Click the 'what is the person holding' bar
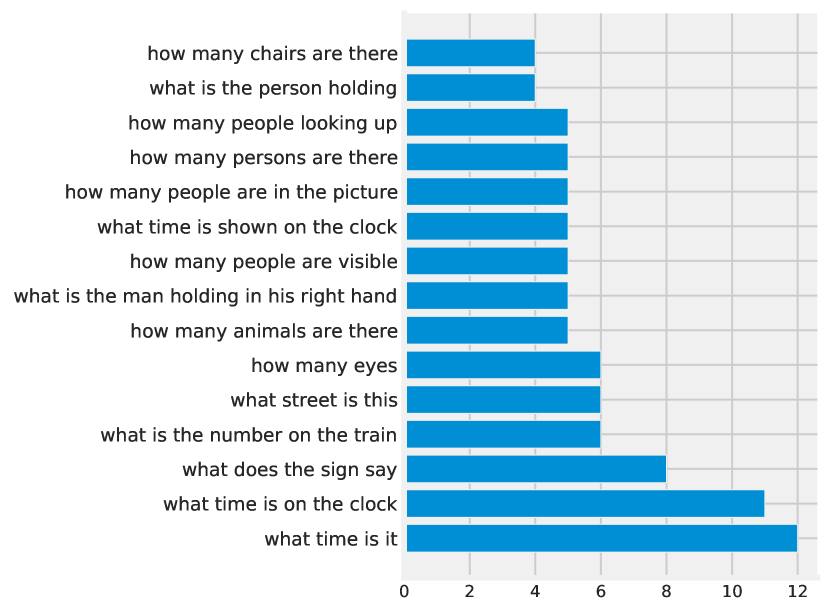Image resolution: width=831 pixels, height=614 pixels. (470, 88)
